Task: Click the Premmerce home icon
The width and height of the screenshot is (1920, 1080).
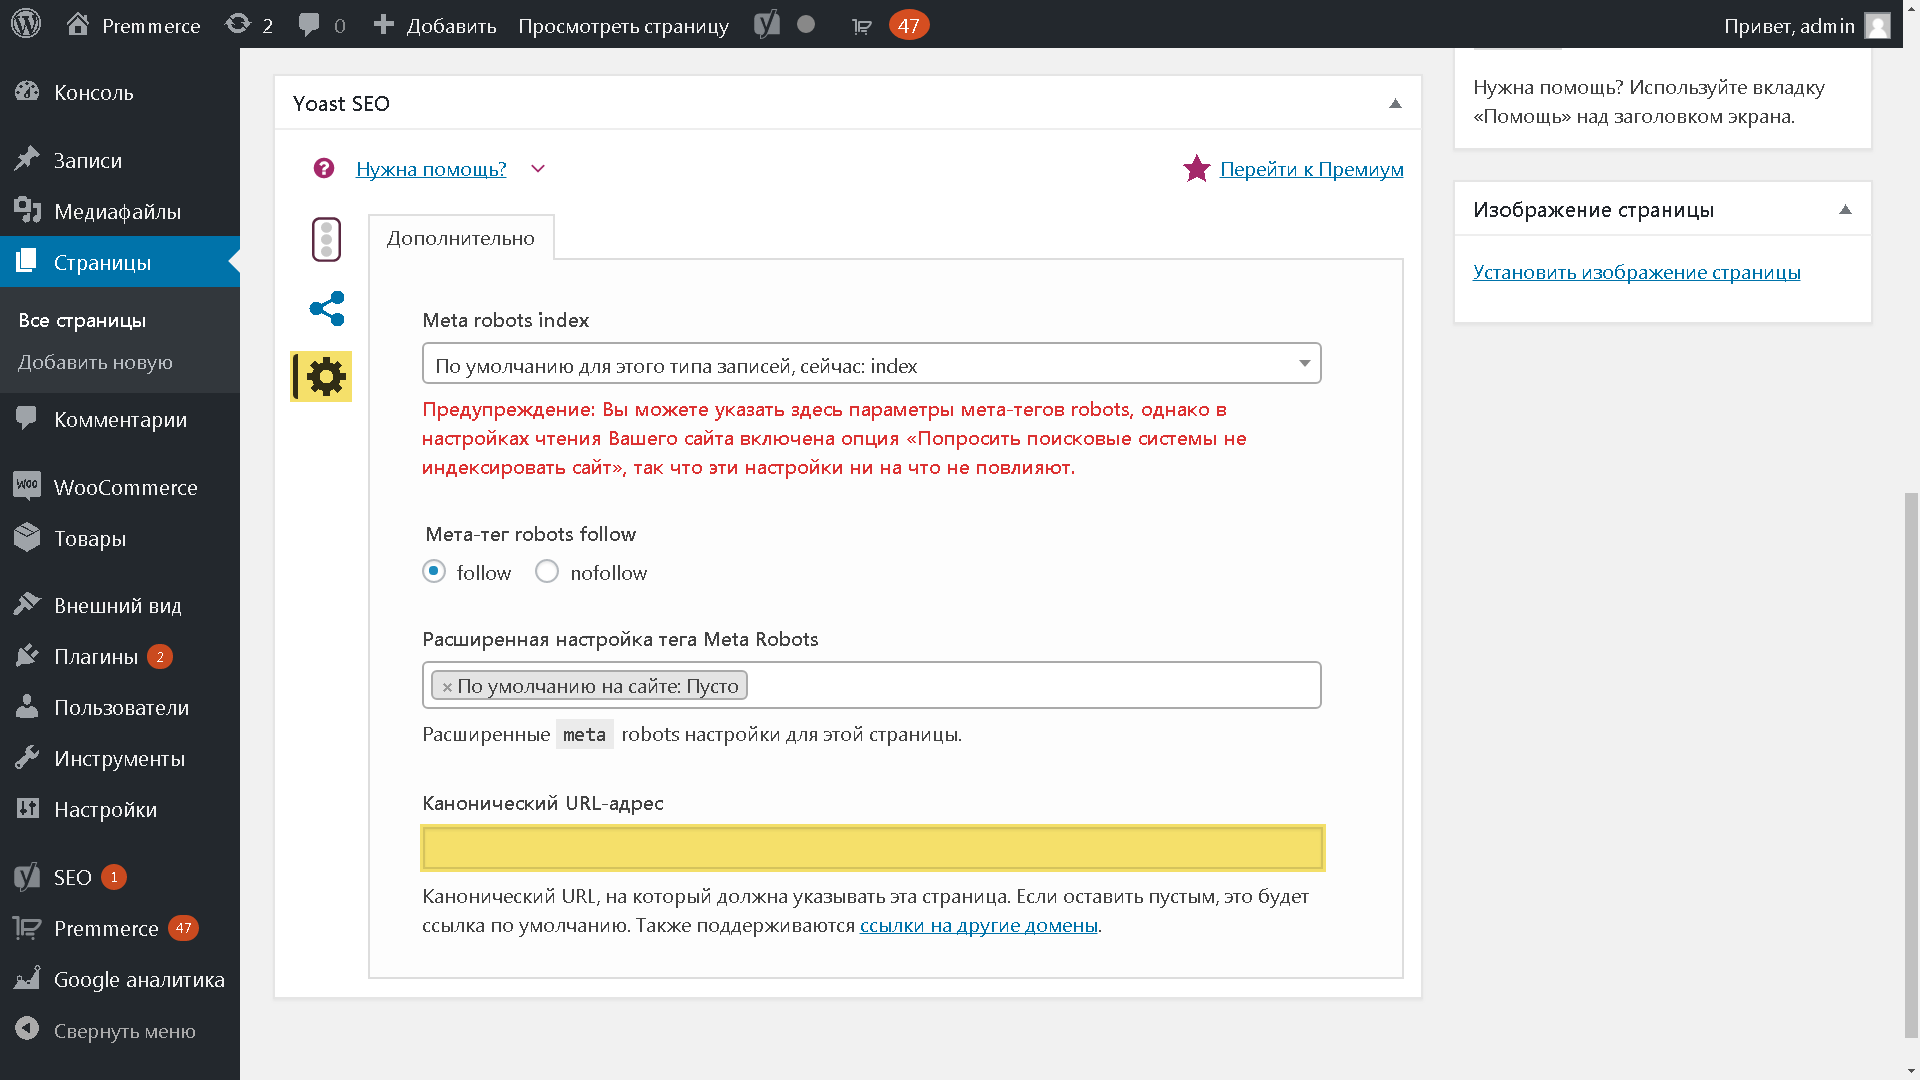Action: click(78, 24)
